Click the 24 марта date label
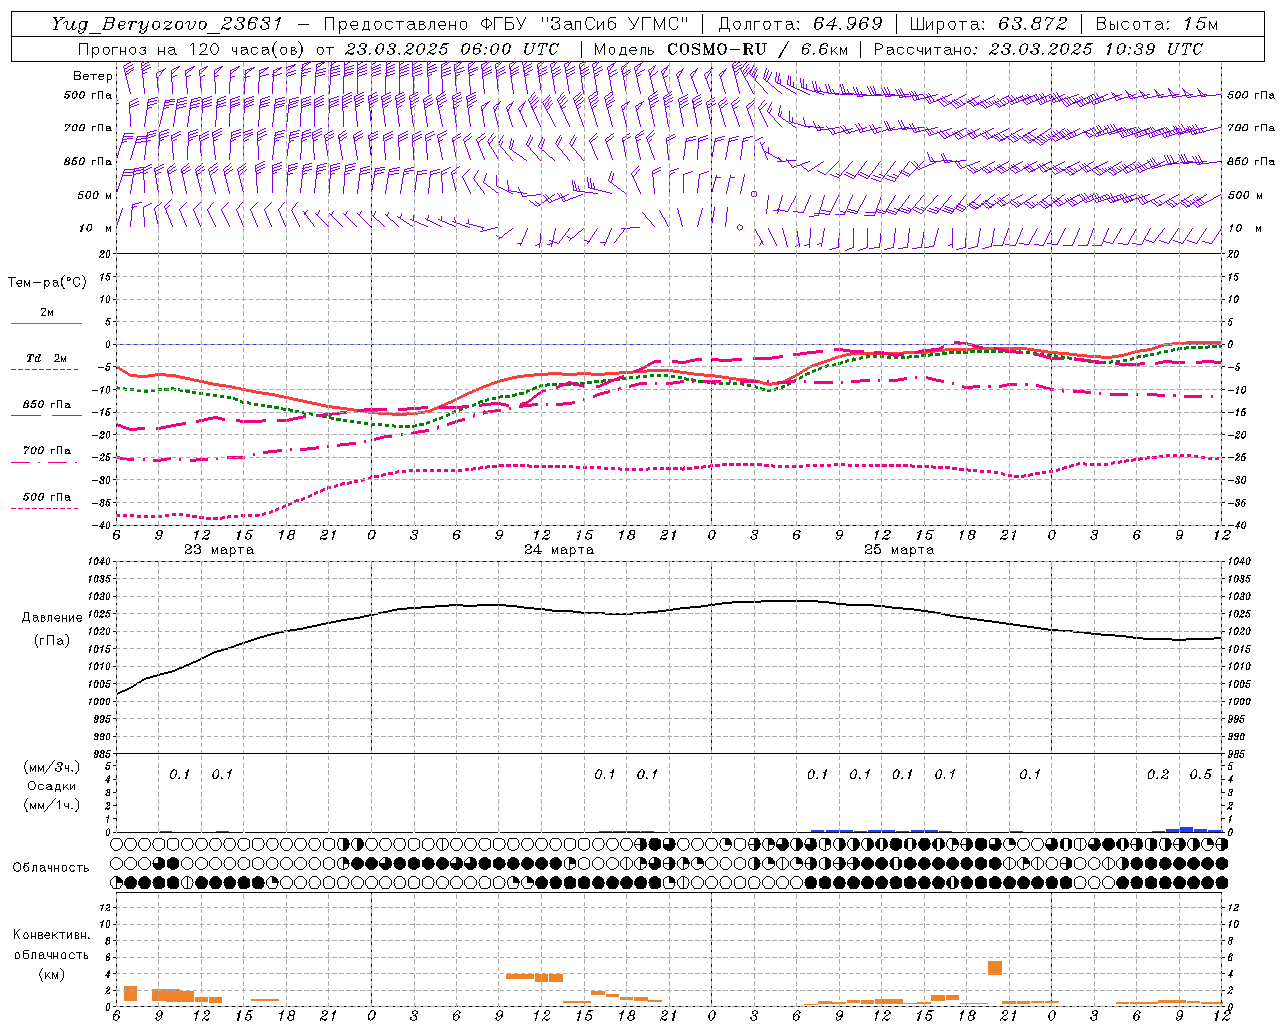The width and height of the screenshot is (1280, 1024). (559, 550)
